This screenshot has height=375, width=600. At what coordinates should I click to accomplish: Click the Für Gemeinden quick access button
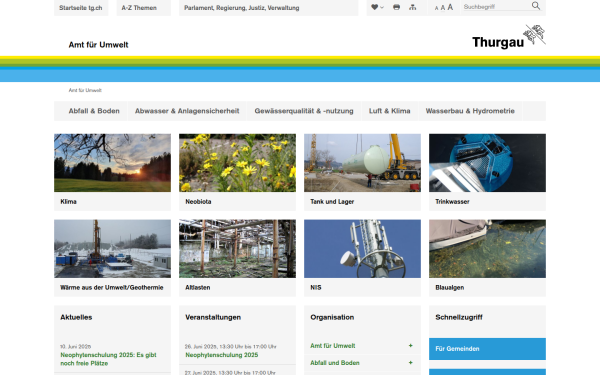[x=487, y=349]
